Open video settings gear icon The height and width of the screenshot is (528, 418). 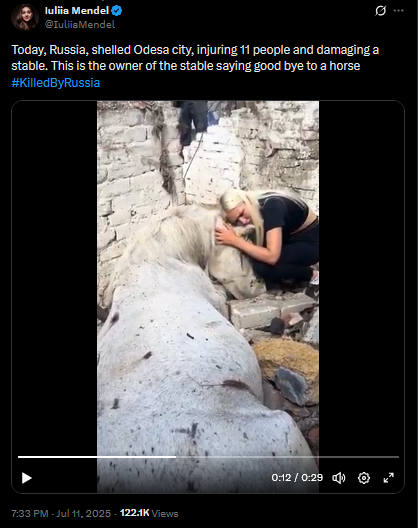pos(364,478)
